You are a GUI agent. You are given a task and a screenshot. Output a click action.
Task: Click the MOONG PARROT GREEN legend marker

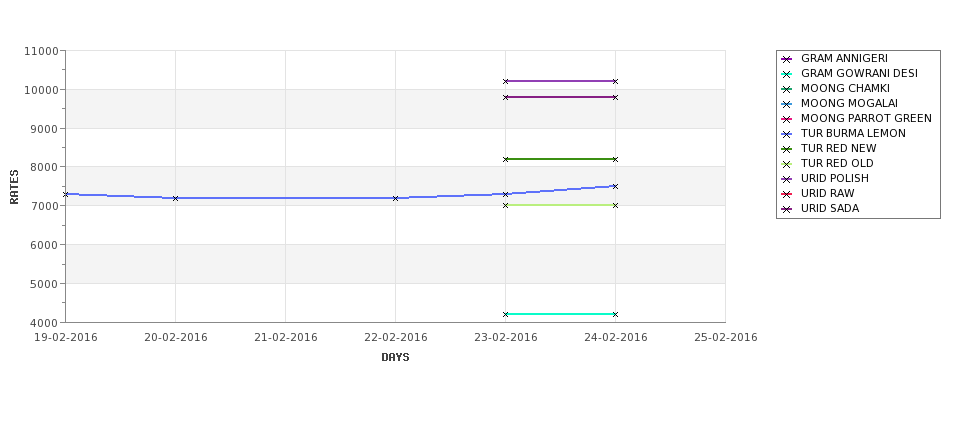(x=787, y=119)
